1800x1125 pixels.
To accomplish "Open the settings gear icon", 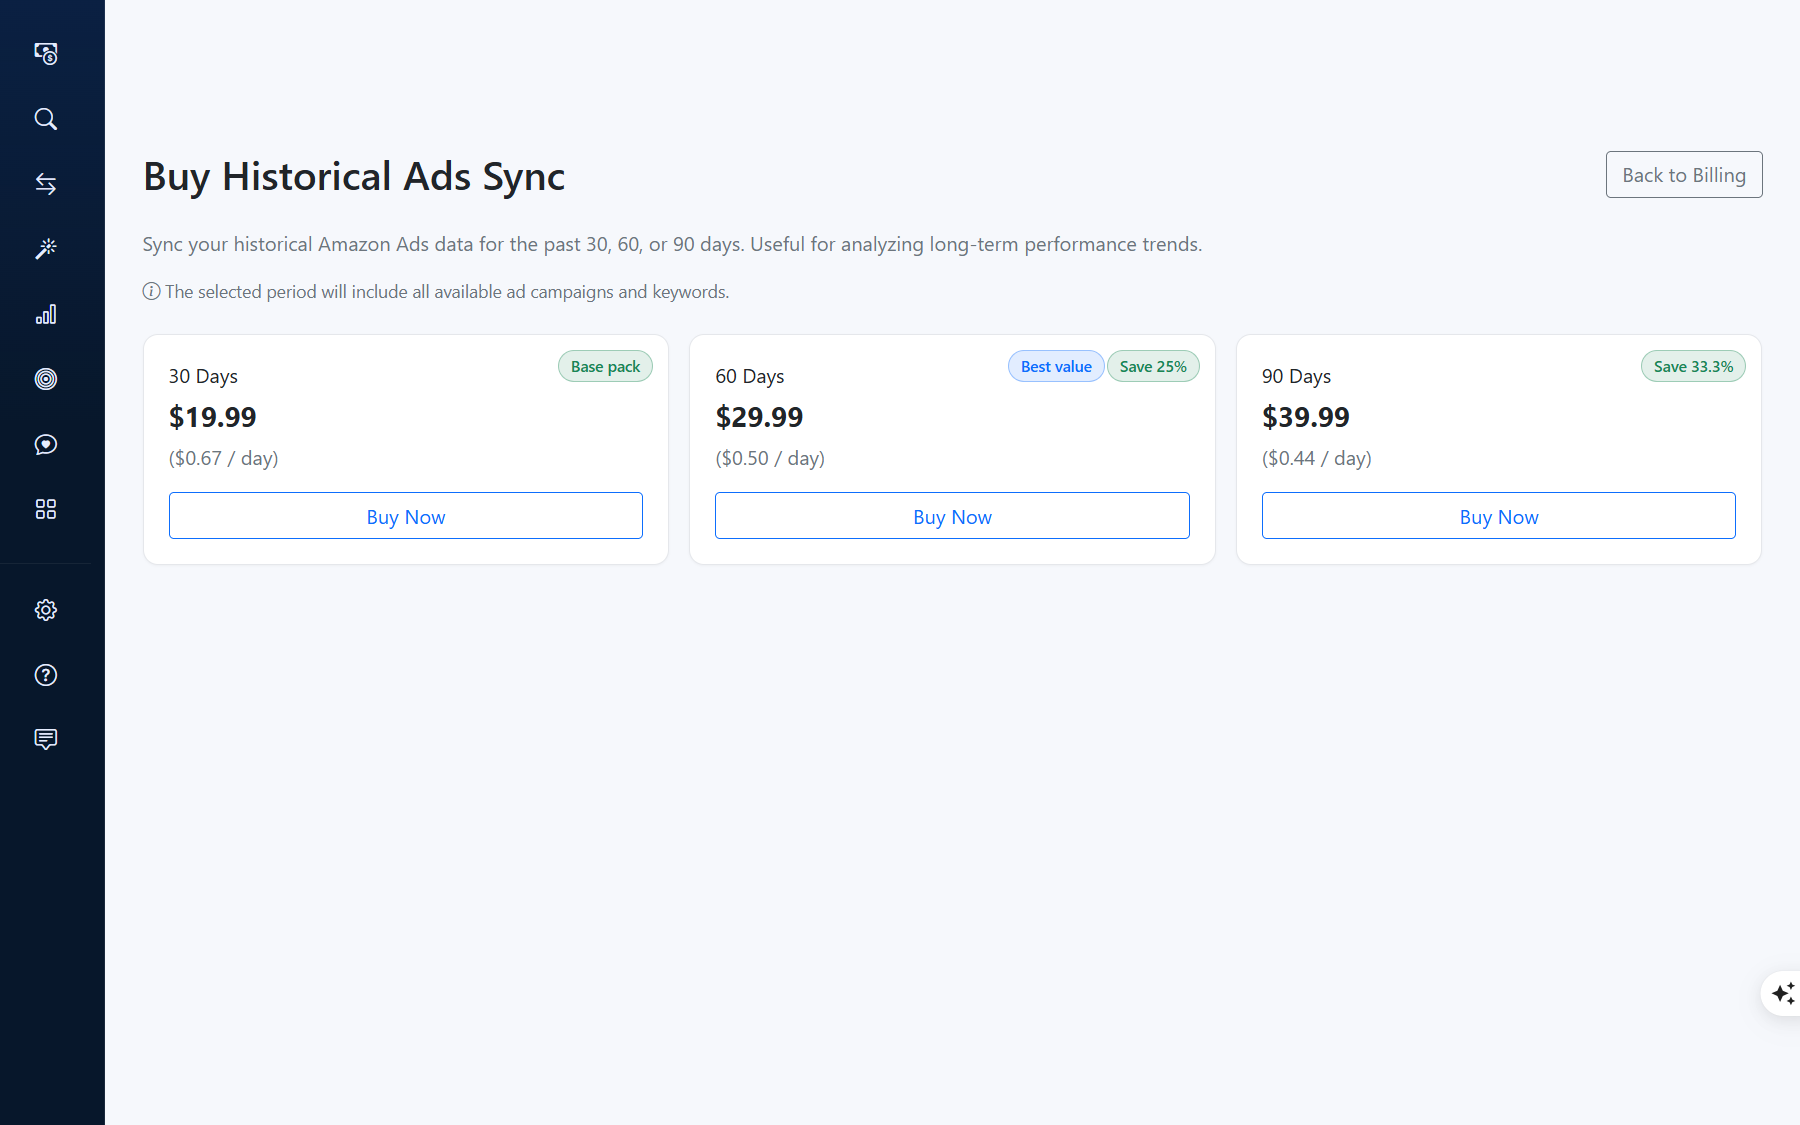I will tap(46, 610).
